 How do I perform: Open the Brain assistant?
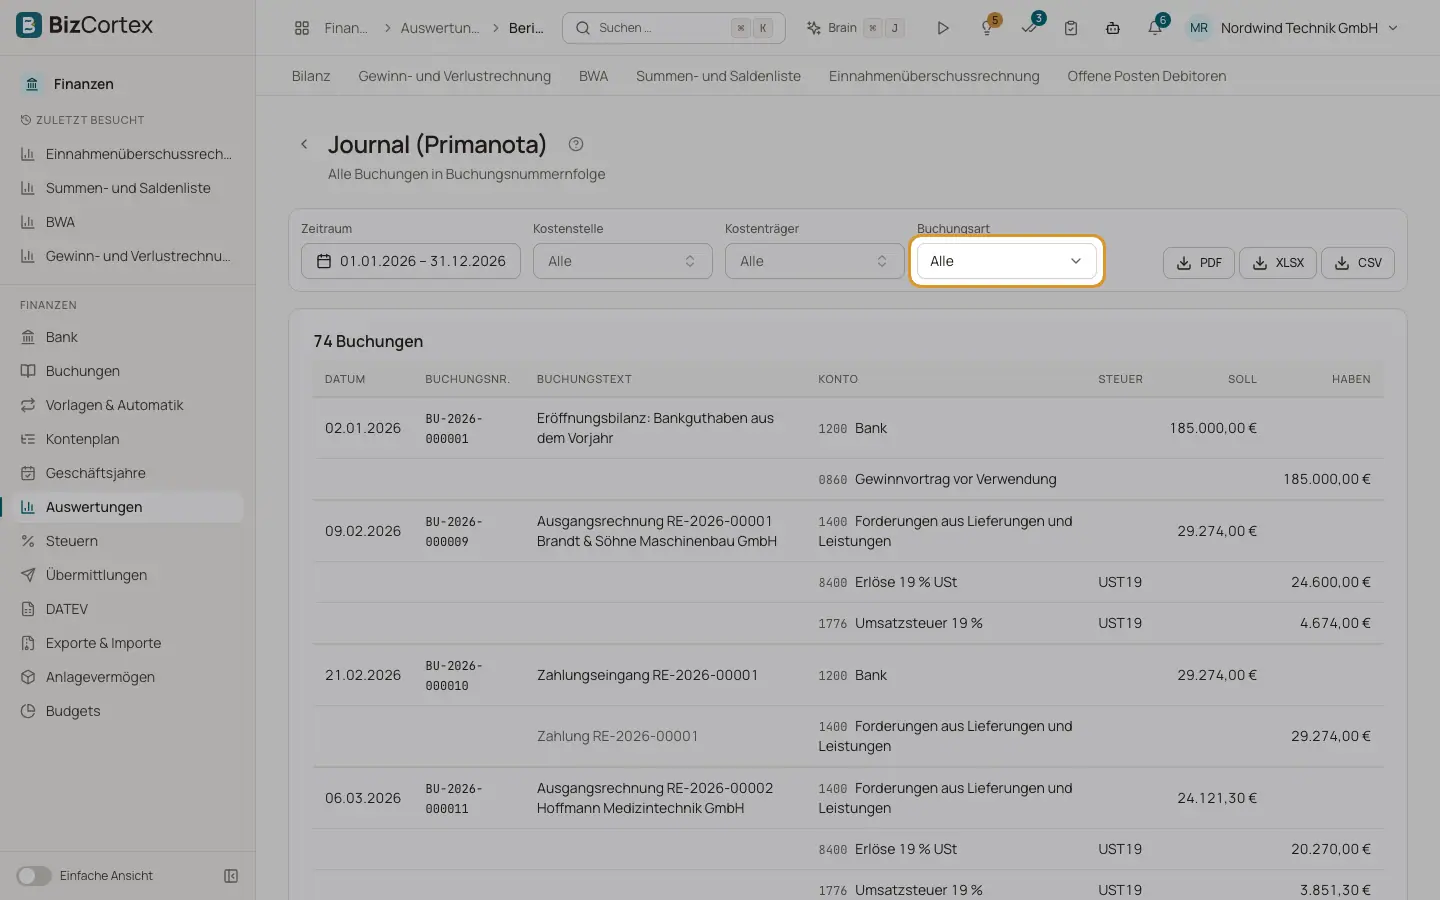tap(855, 28)
